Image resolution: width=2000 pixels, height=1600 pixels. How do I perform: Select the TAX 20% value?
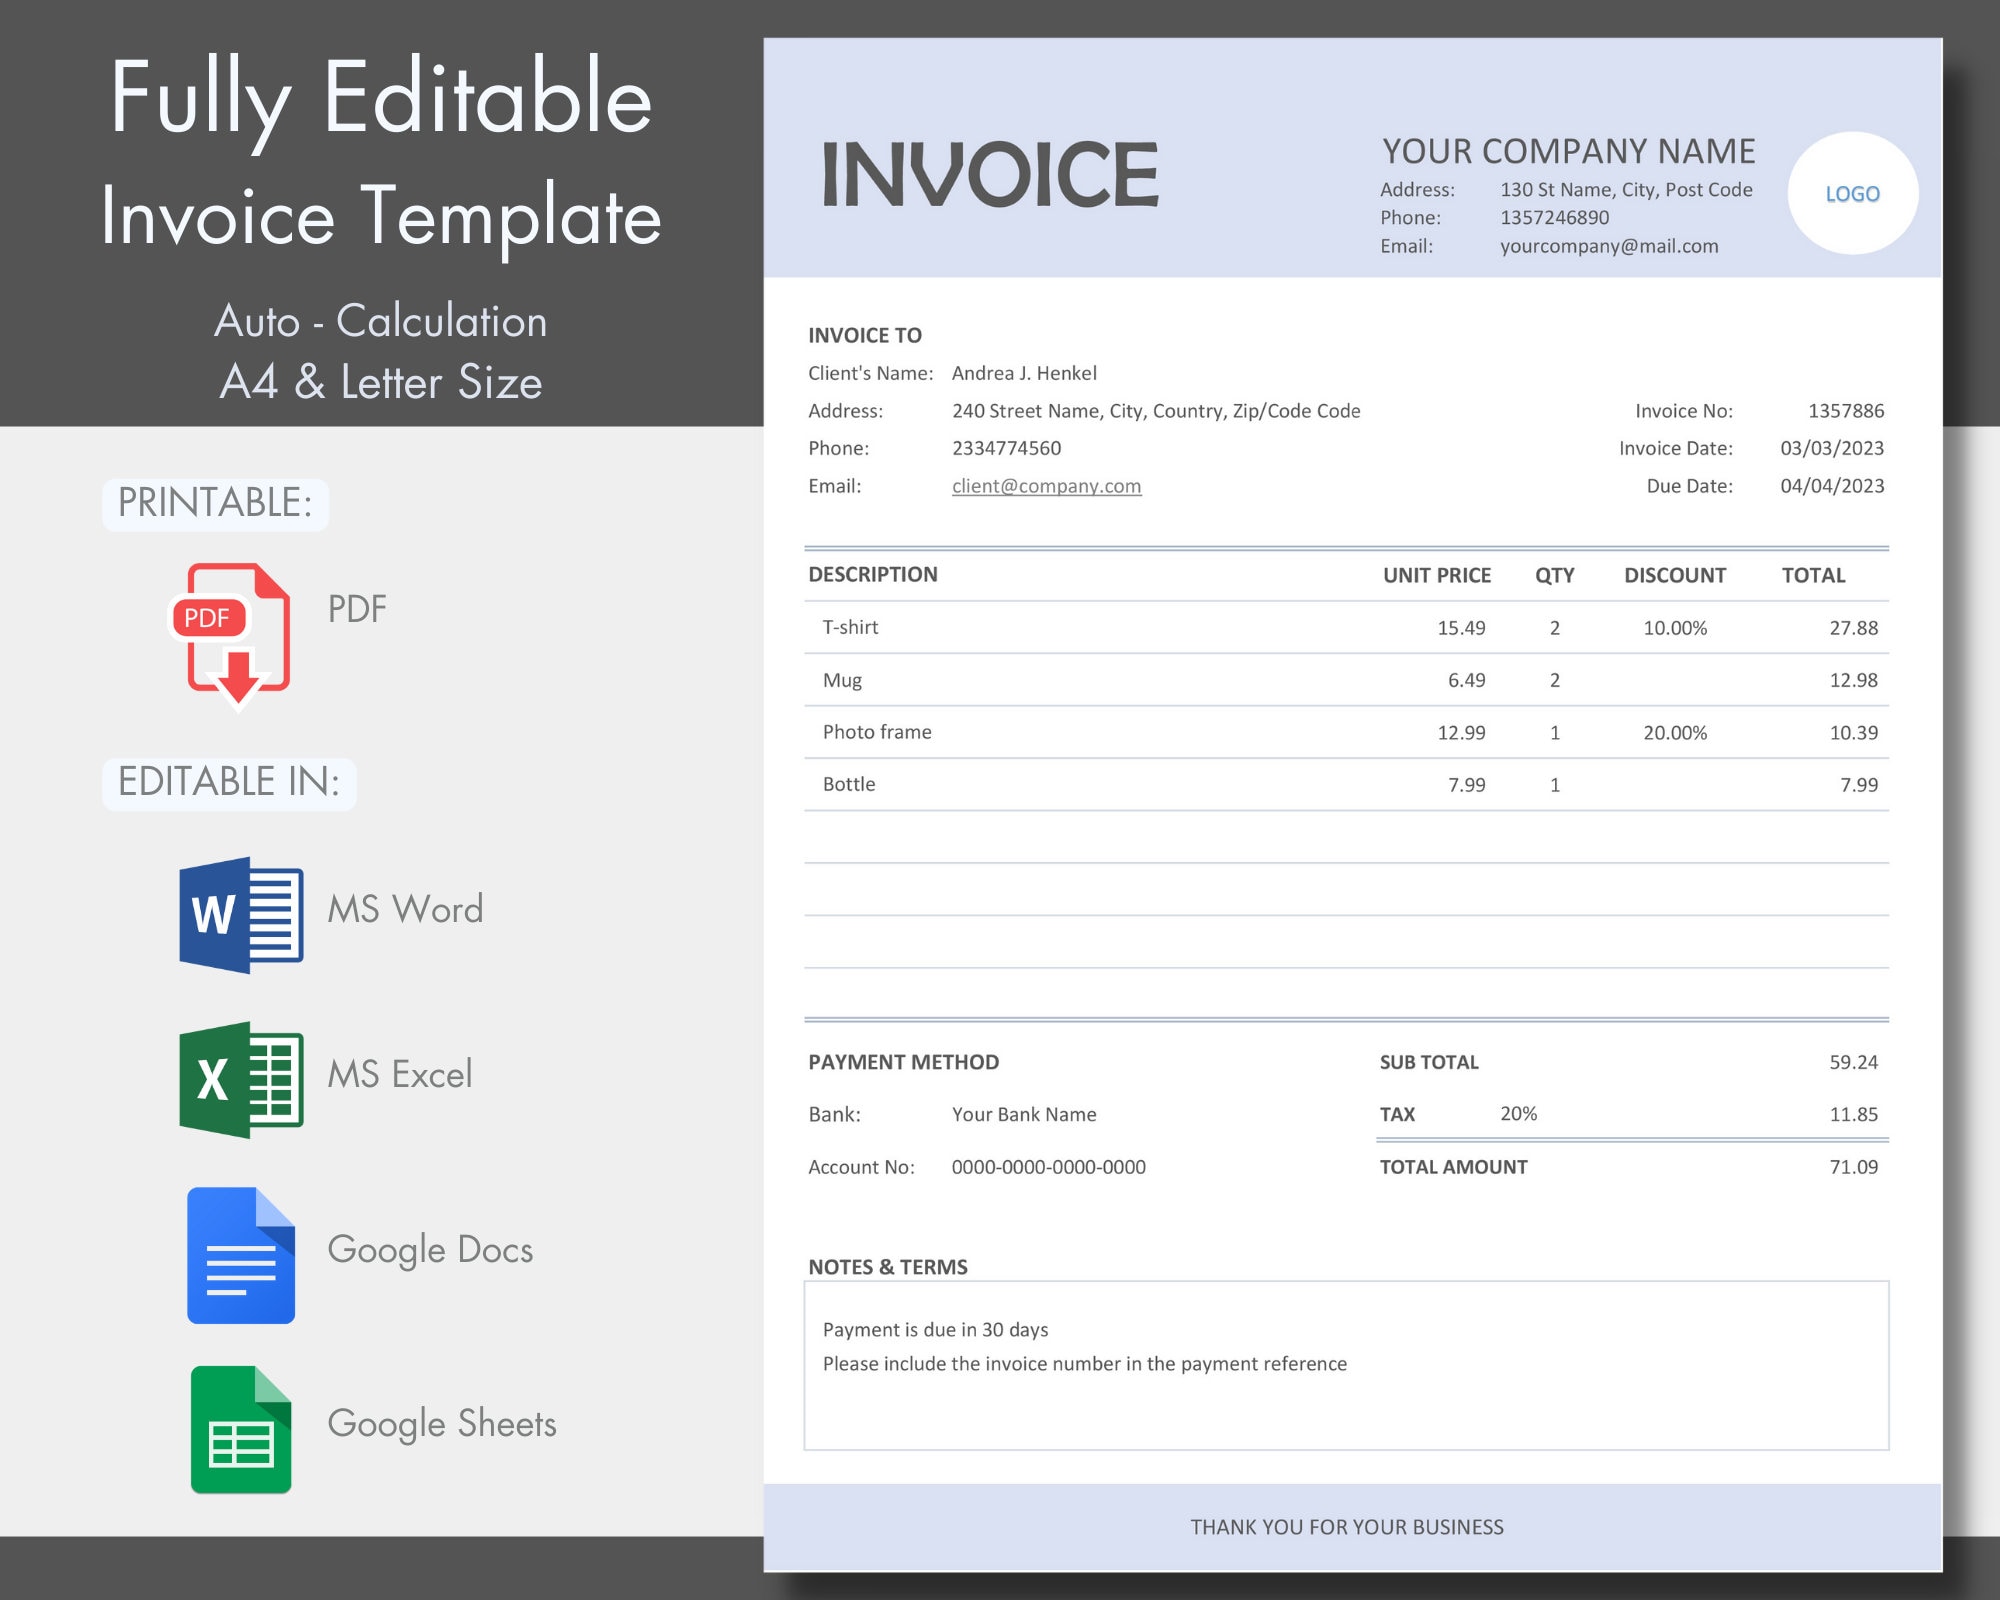[1519, 1113]
